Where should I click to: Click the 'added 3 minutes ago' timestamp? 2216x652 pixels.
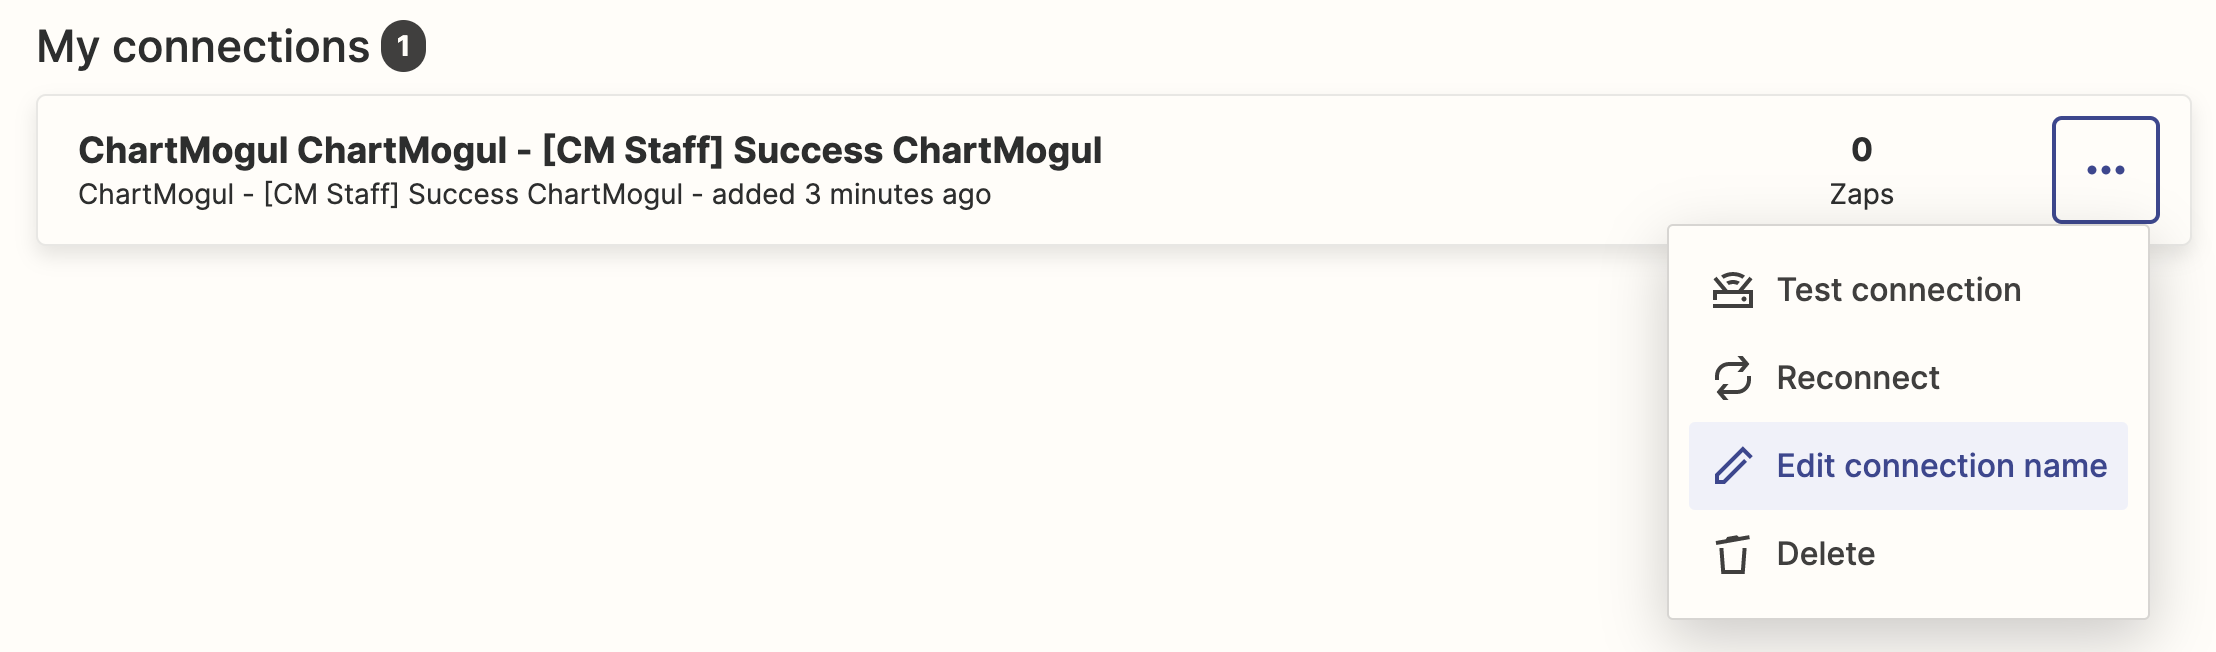[851, 194]
